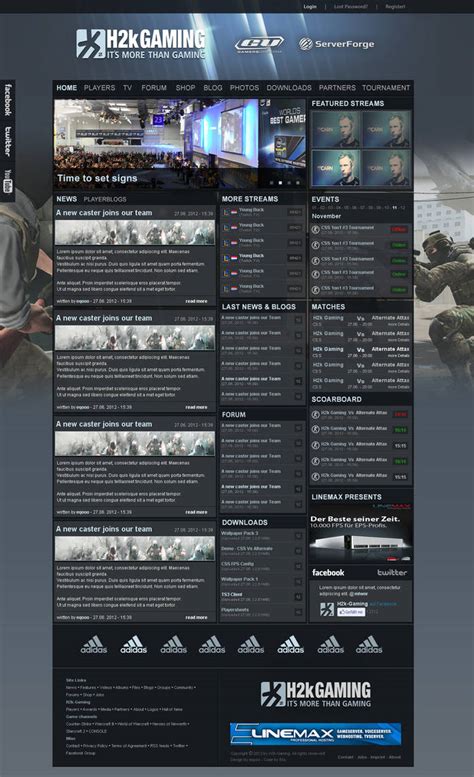Click the GU Gamers sponsor logo

click(x=259, y=44)
